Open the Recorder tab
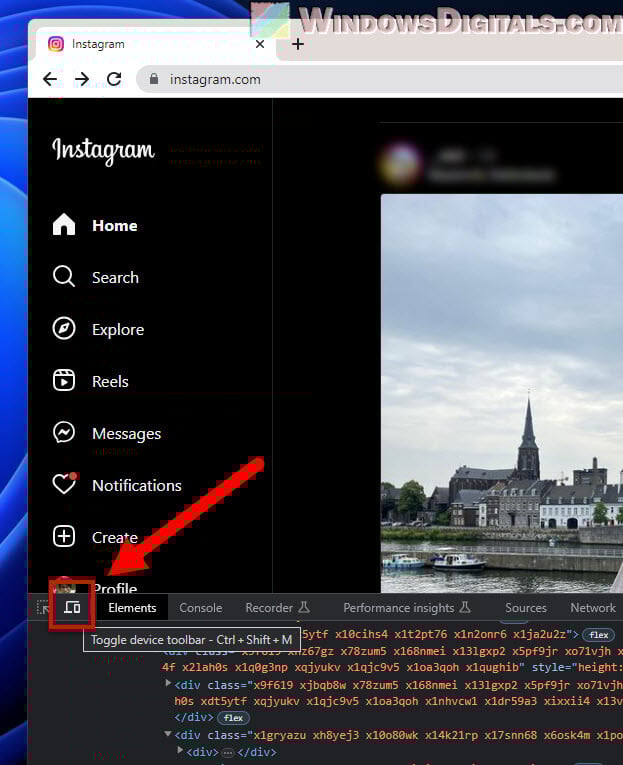 pyautogui.click(x=277, y=608)
